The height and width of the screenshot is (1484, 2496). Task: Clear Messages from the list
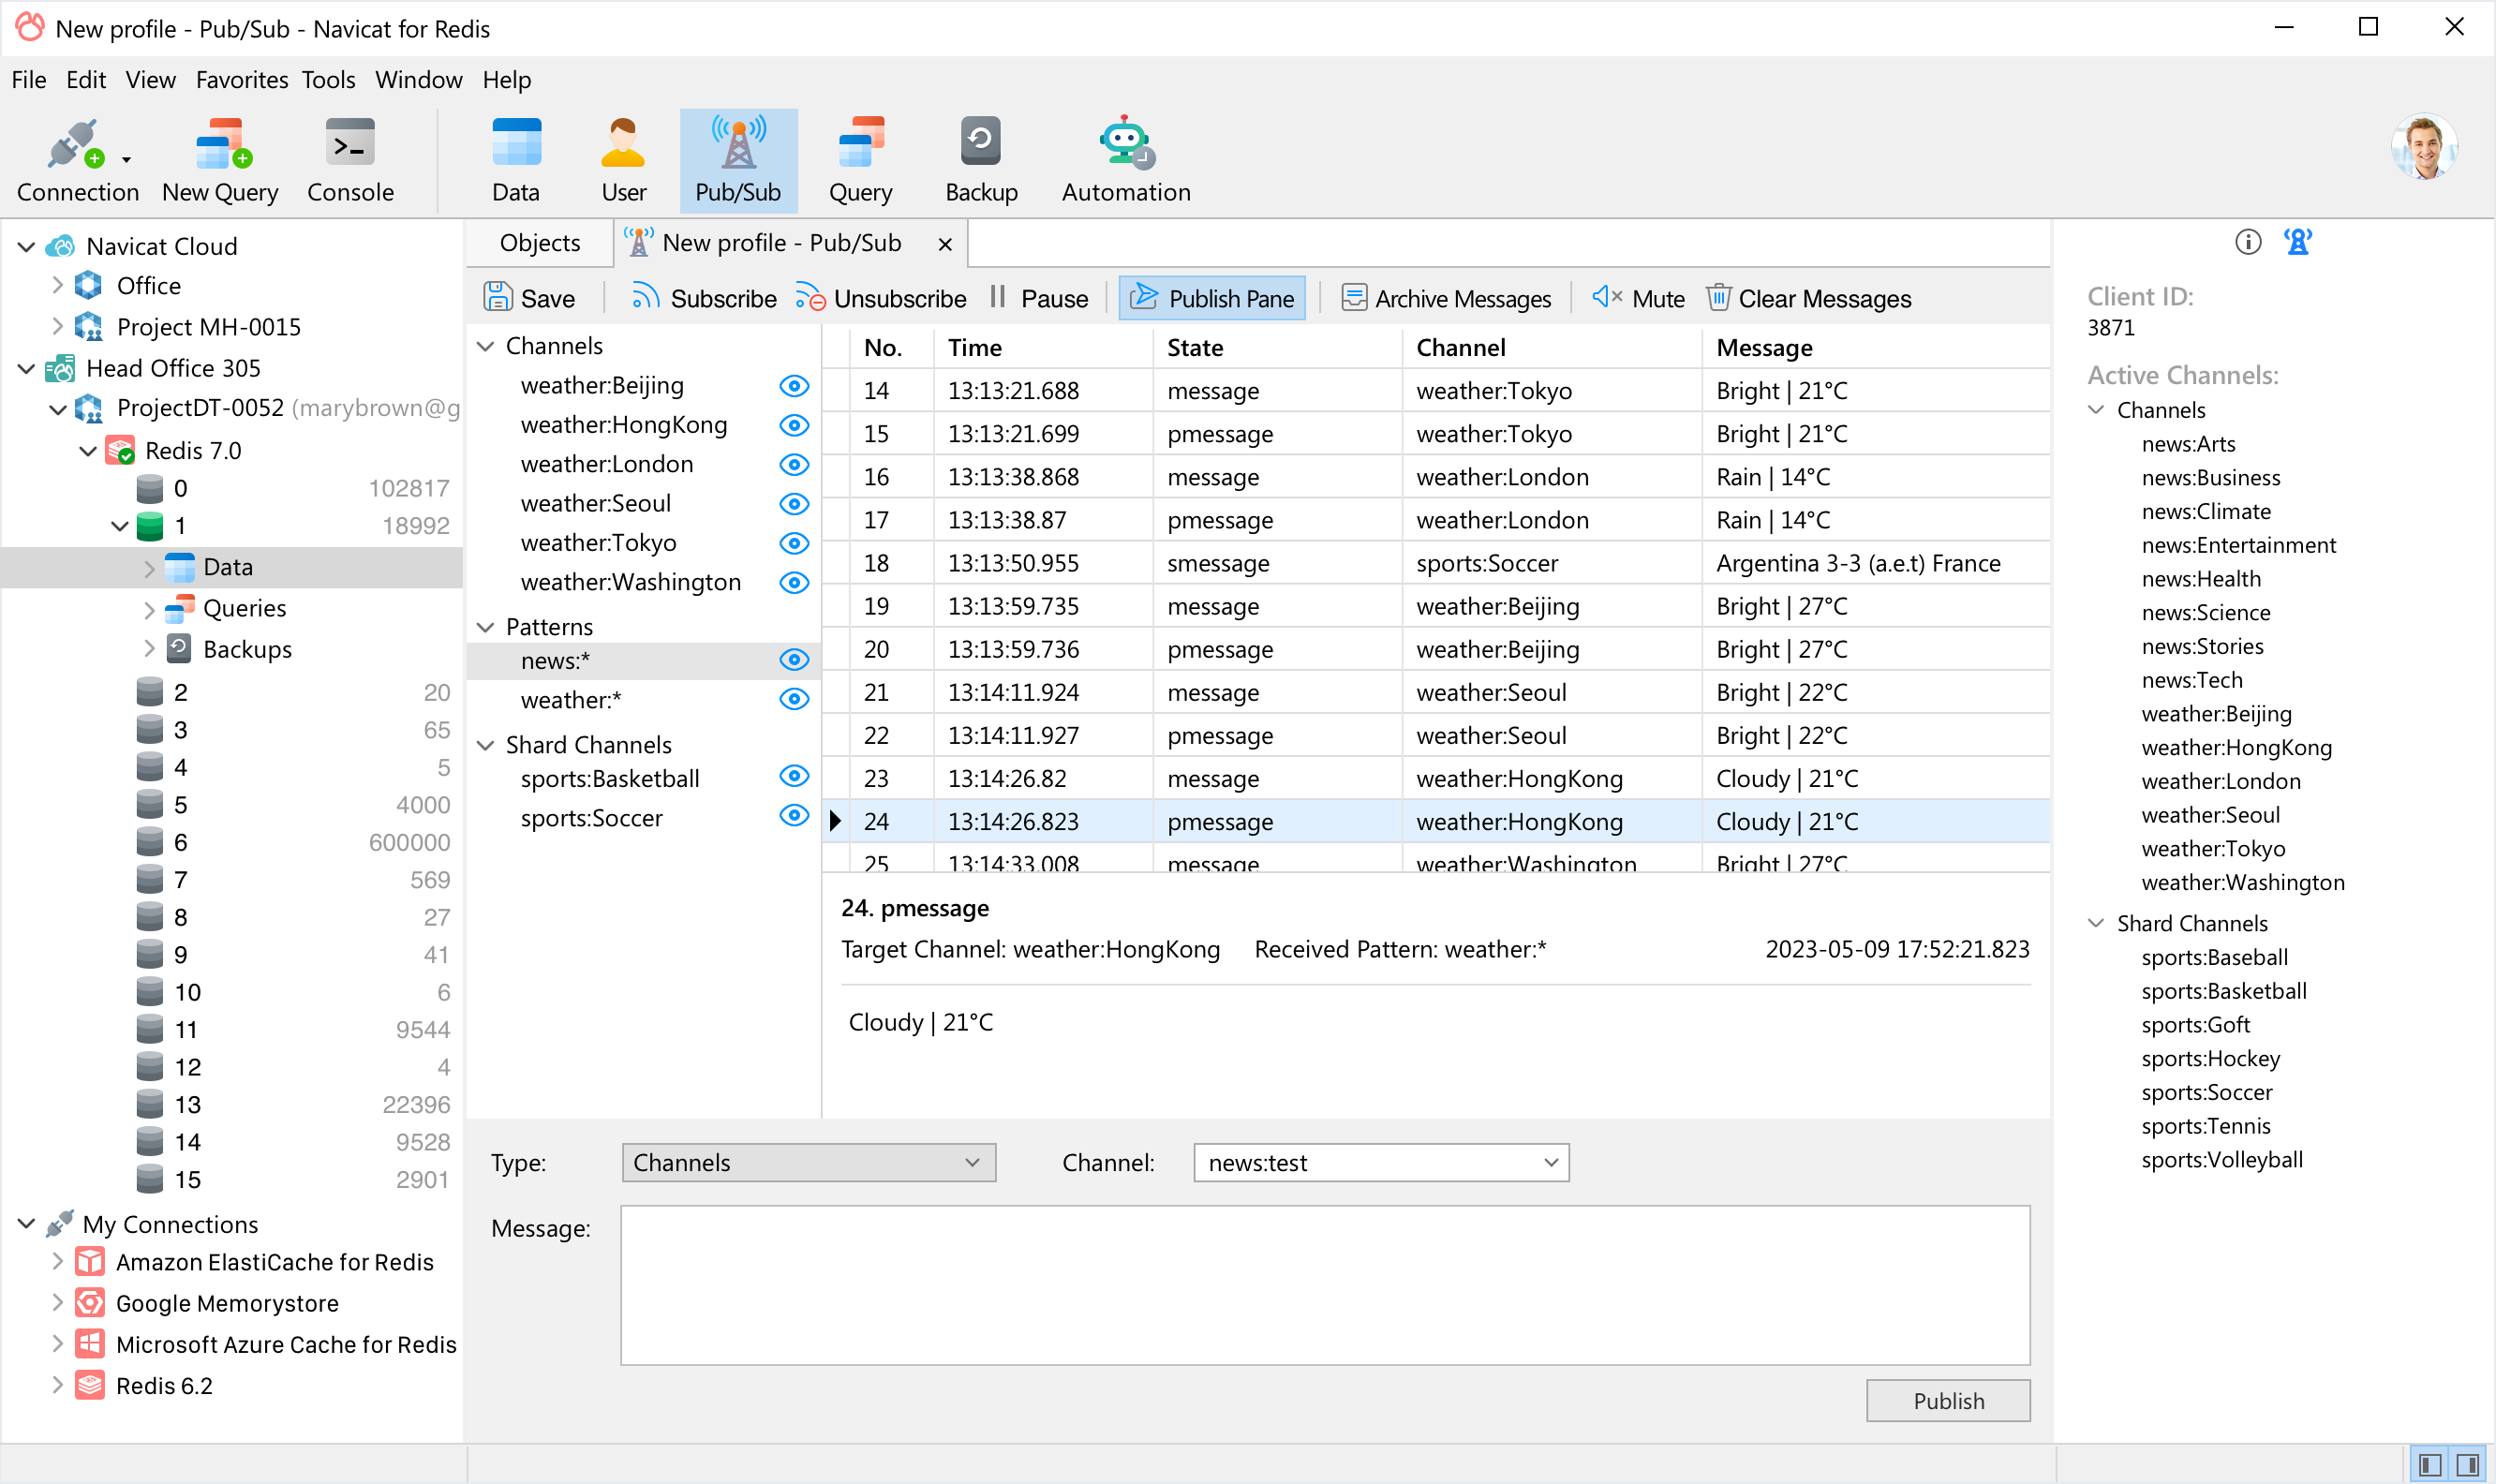tap(1809, 298)
